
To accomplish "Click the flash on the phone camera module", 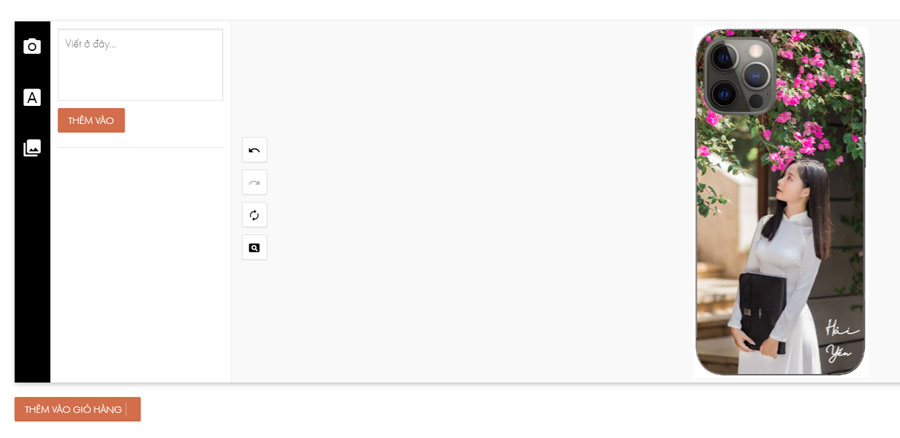I will (x=756, y=51).
